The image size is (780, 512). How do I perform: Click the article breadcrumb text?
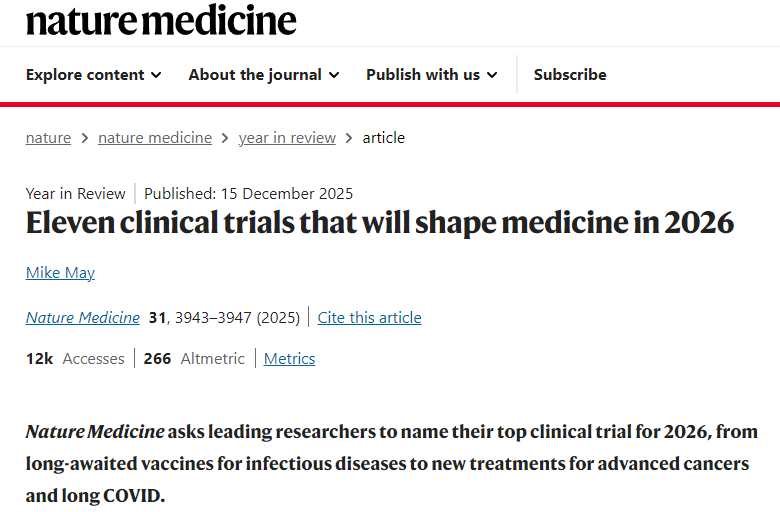[x=384, y=138]
